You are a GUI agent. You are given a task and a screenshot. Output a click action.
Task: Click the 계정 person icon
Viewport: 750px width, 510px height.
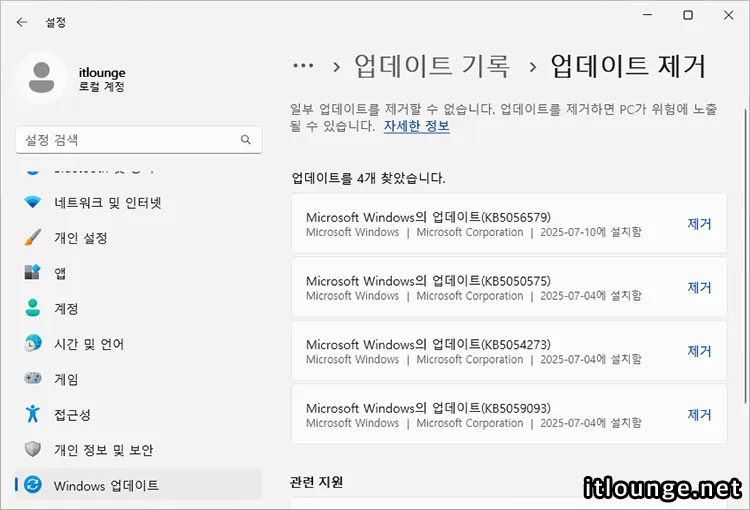[33, 308]
